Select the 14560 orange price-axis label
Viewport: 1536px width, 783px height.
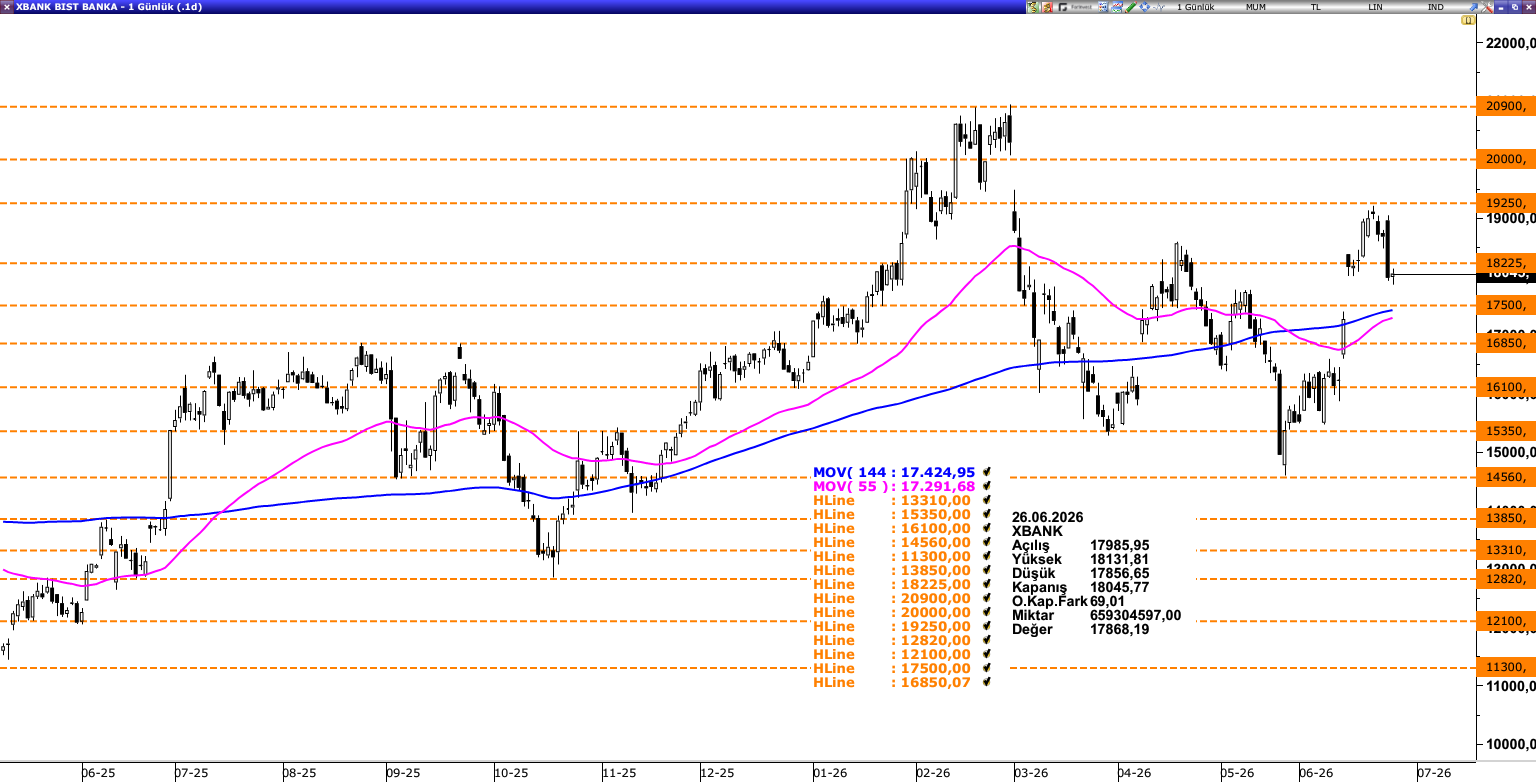click(1506, 477)
